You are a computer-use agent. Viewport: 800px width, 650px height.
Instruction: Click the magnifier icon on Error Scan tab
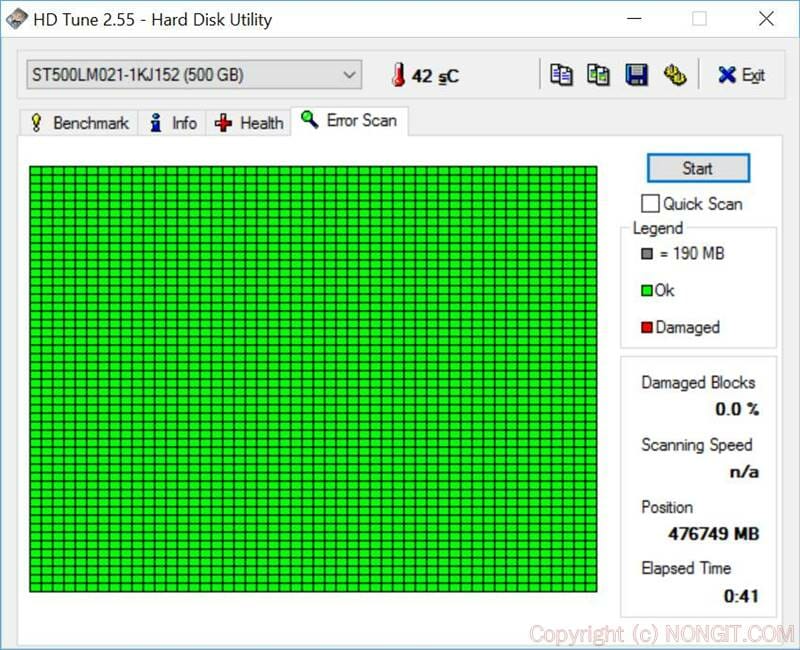coord(310,120)
